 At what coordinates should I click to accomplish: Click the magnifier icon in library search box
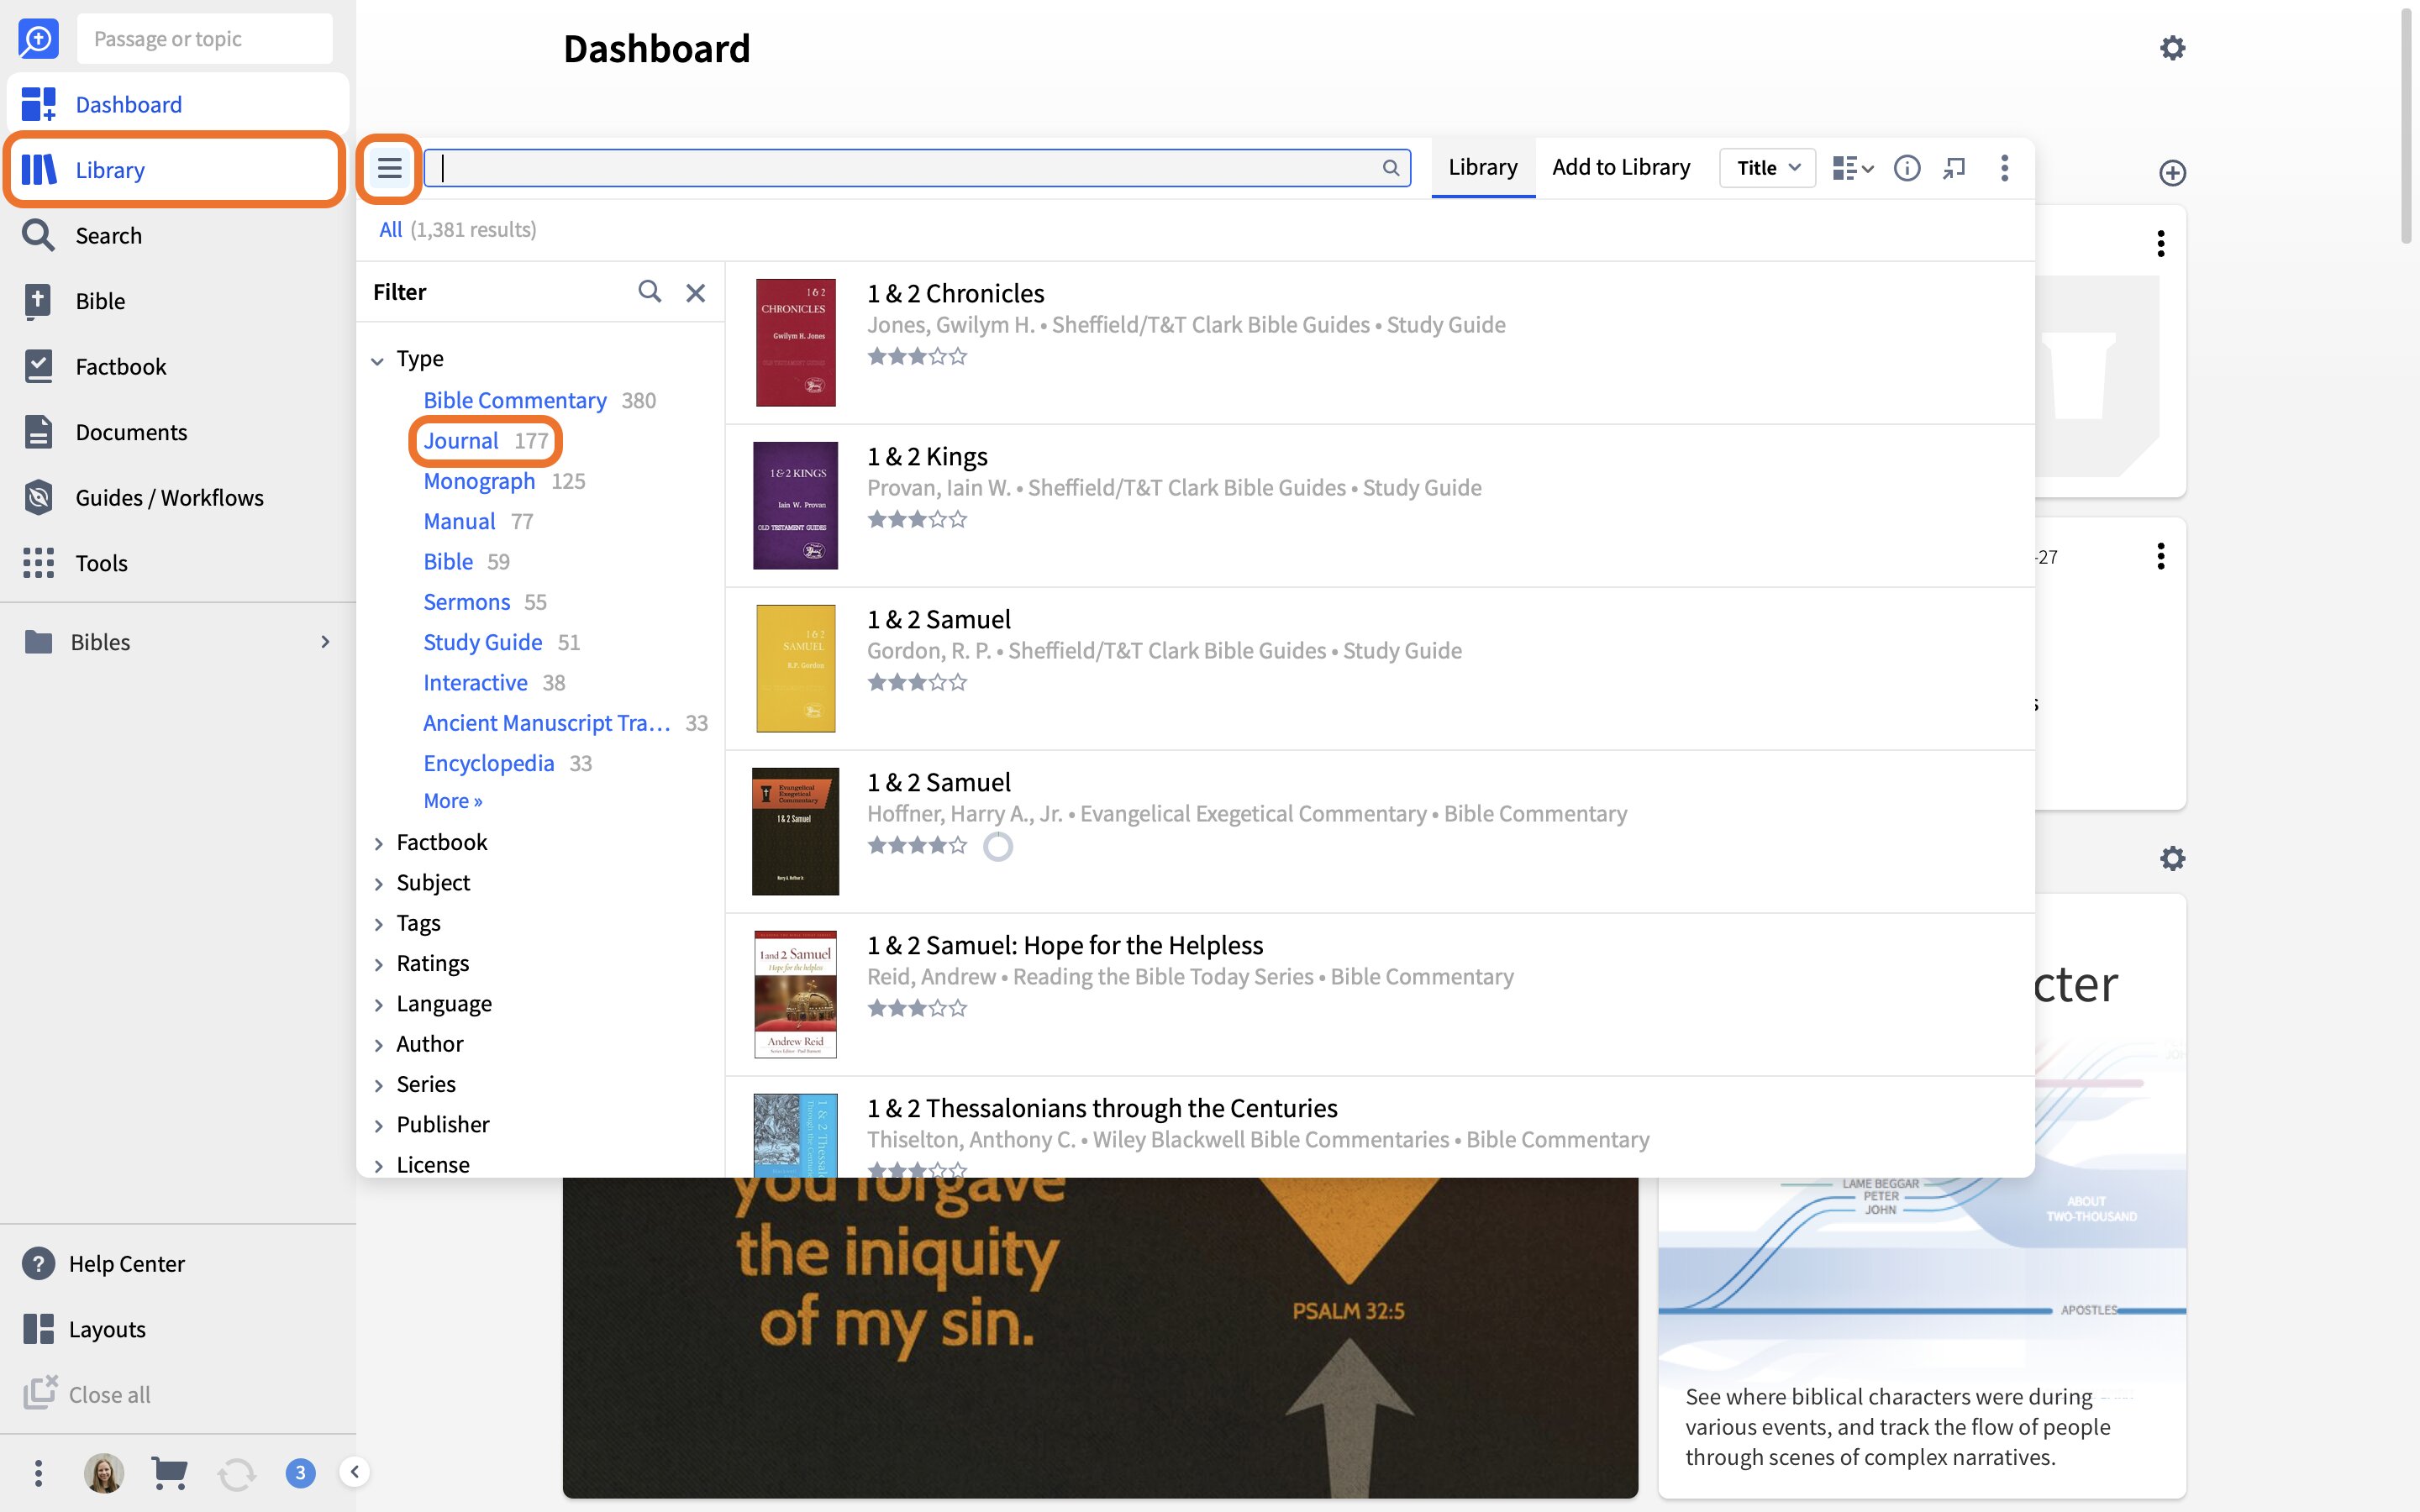coord(1390,168)
